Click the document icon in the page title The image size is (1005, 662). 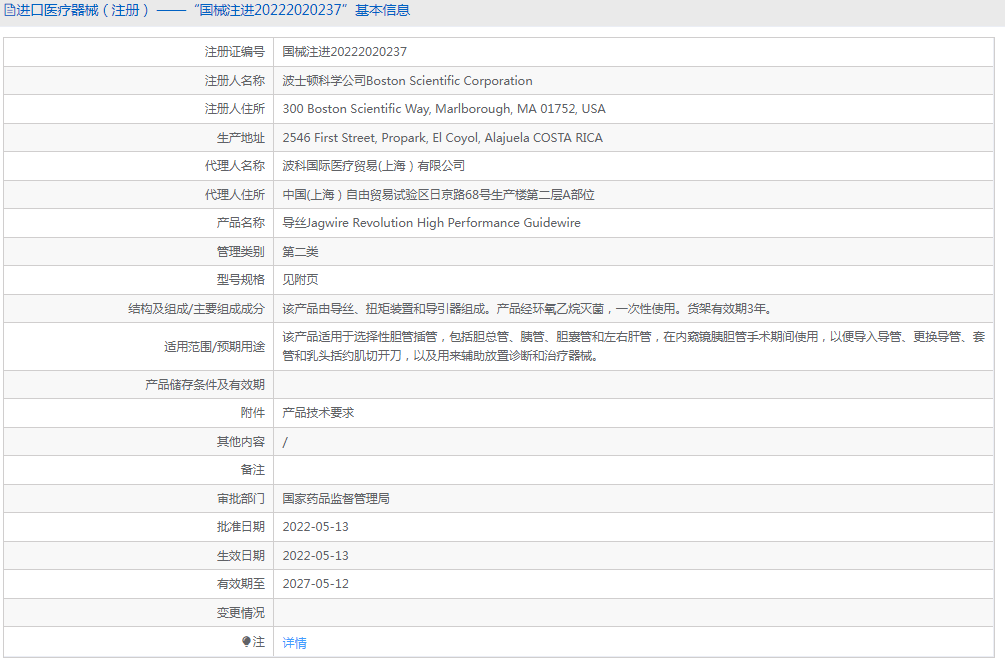pos(9,10)
